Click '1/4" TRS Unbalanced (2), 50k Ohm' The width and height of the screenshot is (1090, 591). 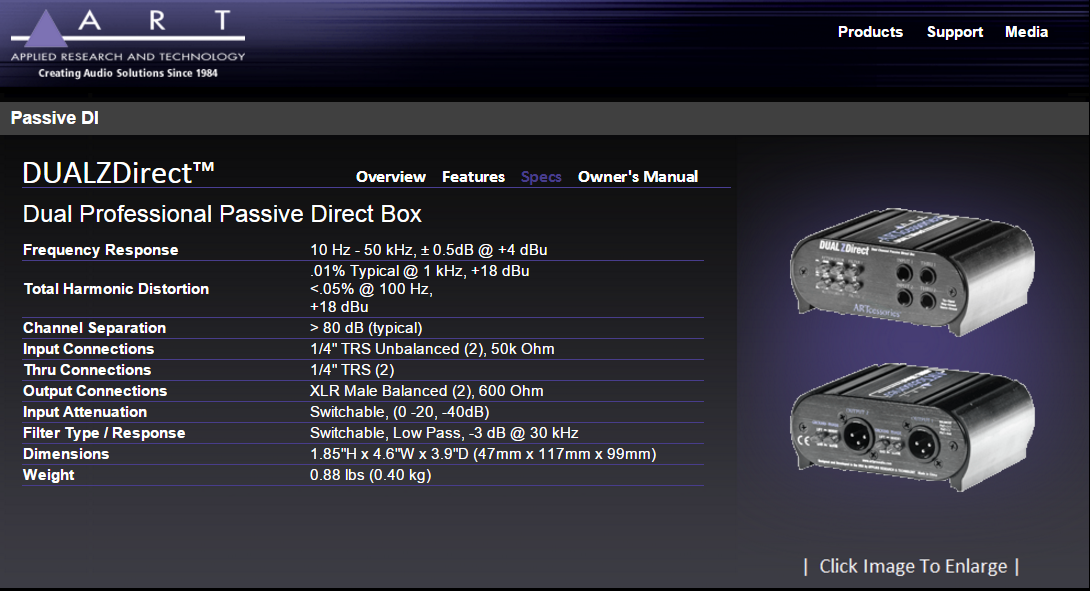(x=432, y=348)
